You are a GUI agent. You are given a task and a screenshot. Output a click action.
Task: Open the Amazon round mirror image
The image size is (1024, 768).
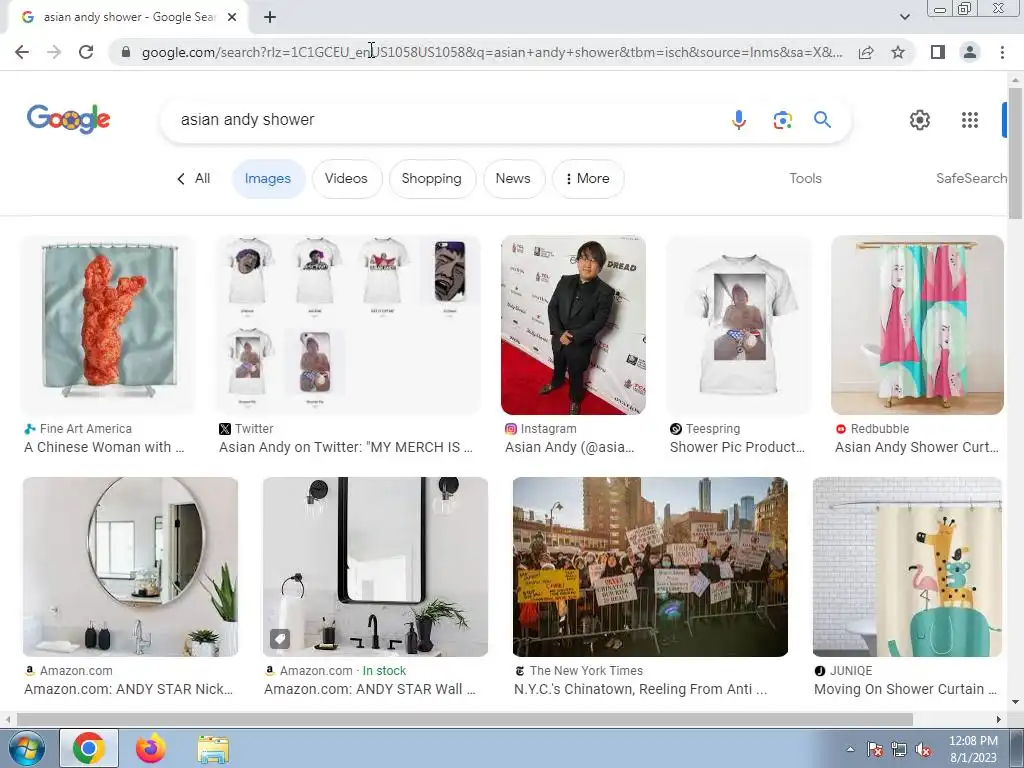pos(131,567)
